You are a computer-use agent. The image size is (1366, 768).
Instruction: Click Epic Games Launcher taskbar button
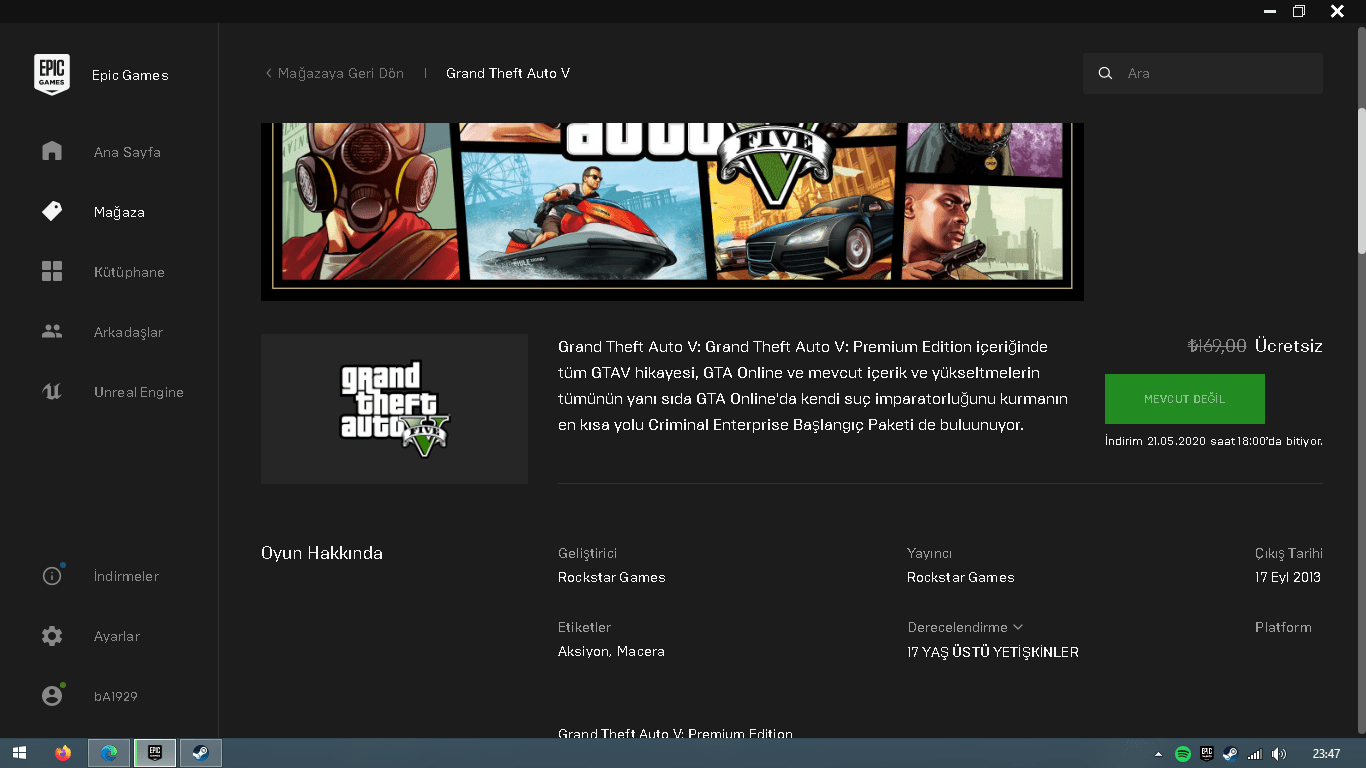155,753
